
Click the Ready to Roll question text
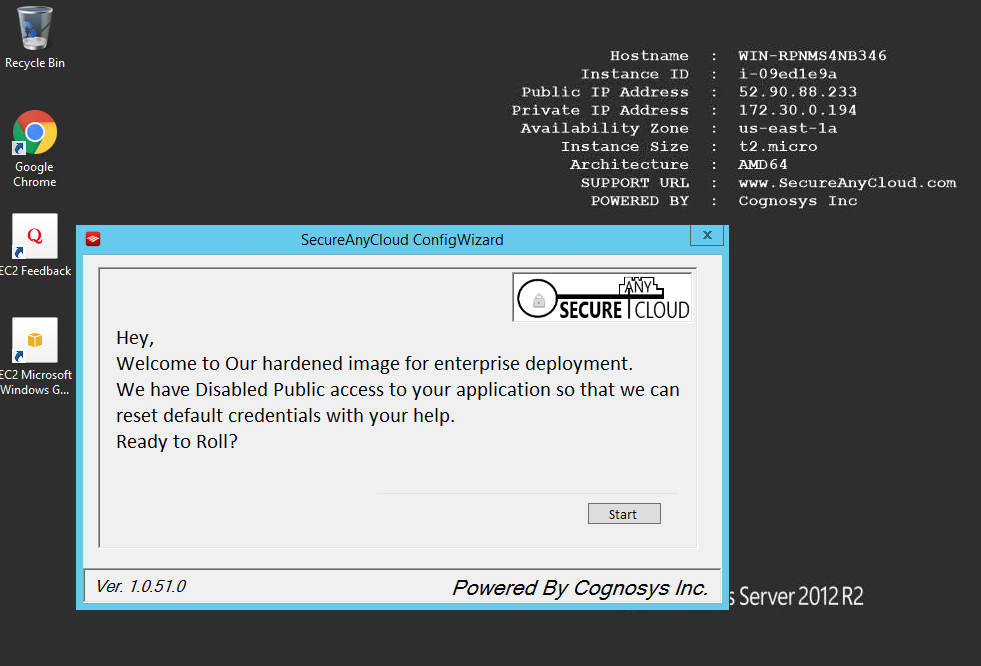177,441
